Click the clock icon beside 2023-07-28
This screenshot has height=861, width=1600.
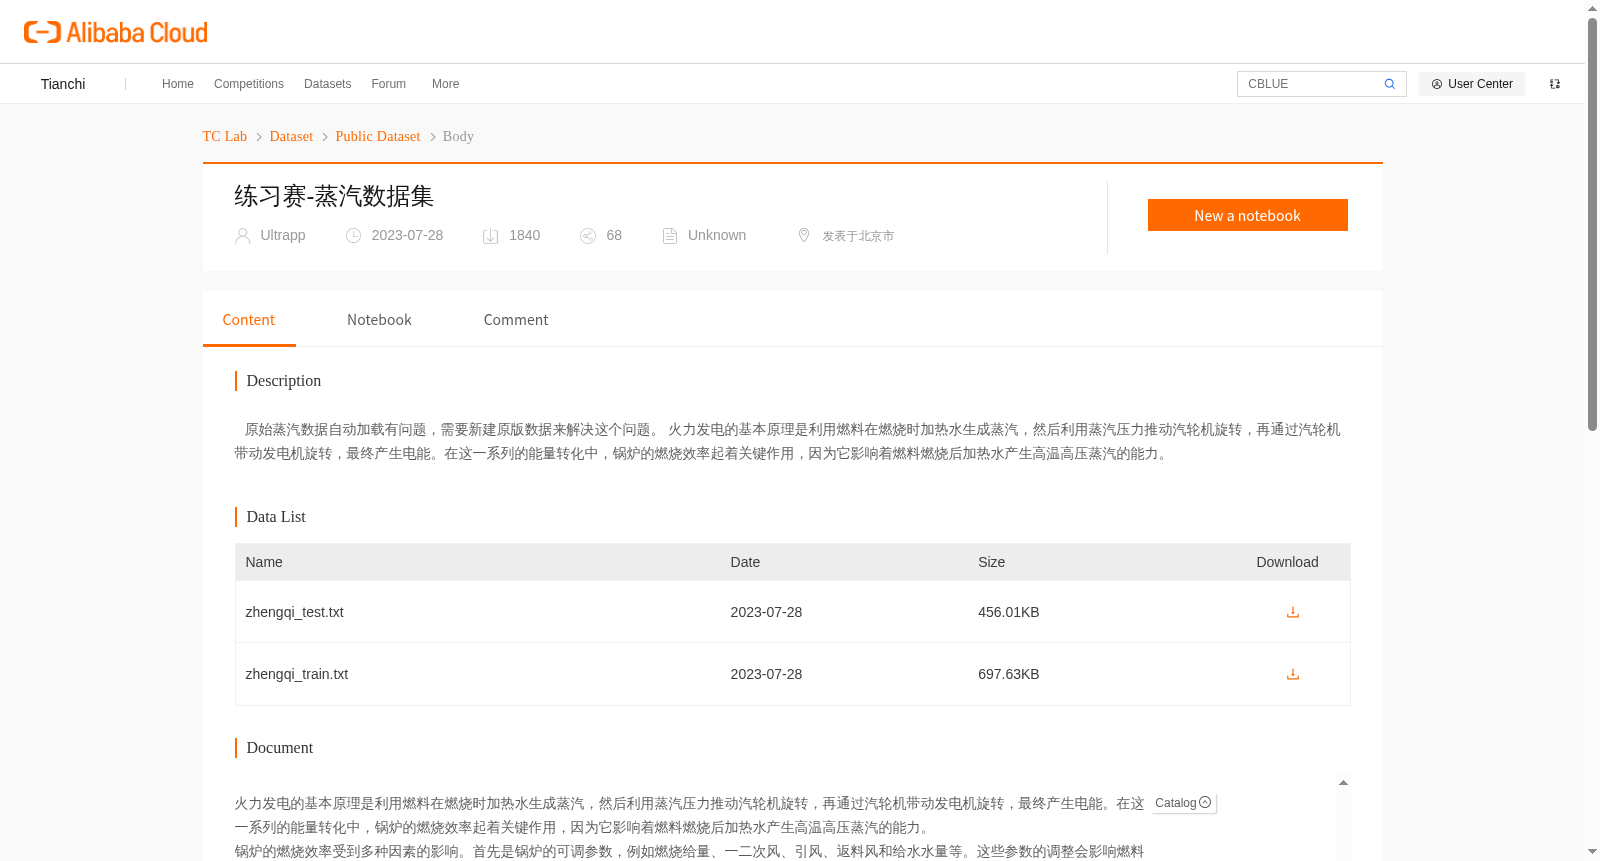coord(353,236)
